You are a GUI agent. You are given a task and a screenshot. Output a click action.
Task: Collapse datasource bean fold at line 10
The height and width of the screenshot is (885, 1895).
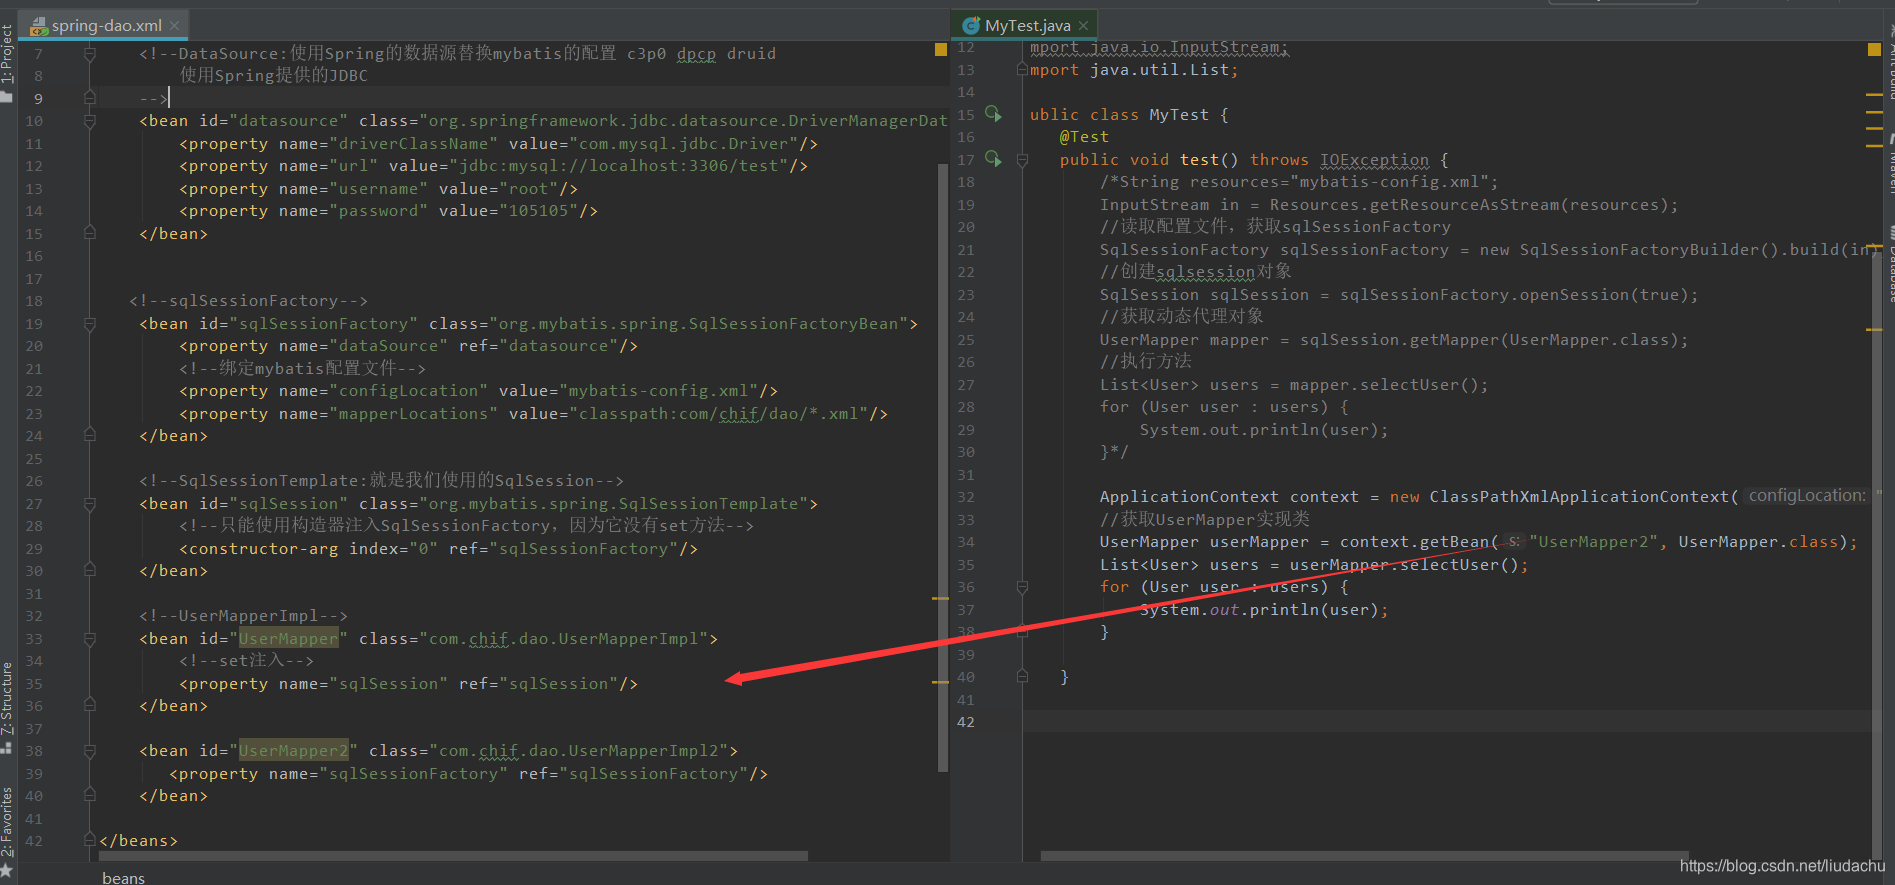click(x=90, y=121)
